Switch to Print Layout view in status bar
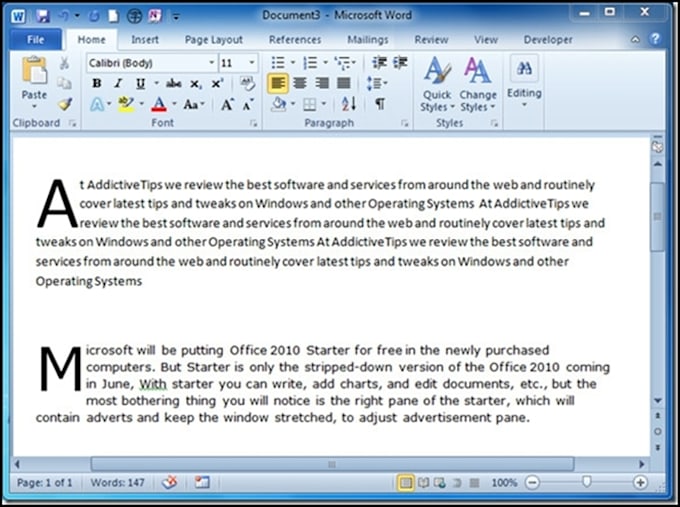 [x=405, y=482]
